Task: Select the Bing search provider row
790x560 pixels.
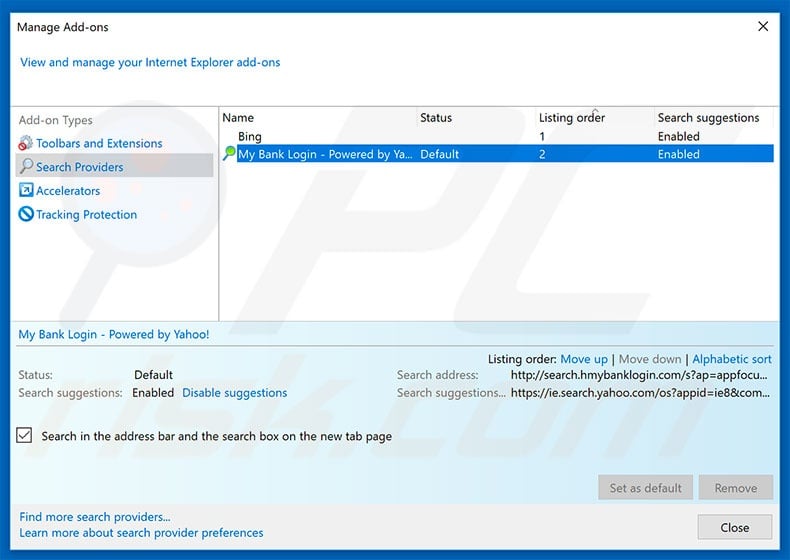Action: point(496,136)
